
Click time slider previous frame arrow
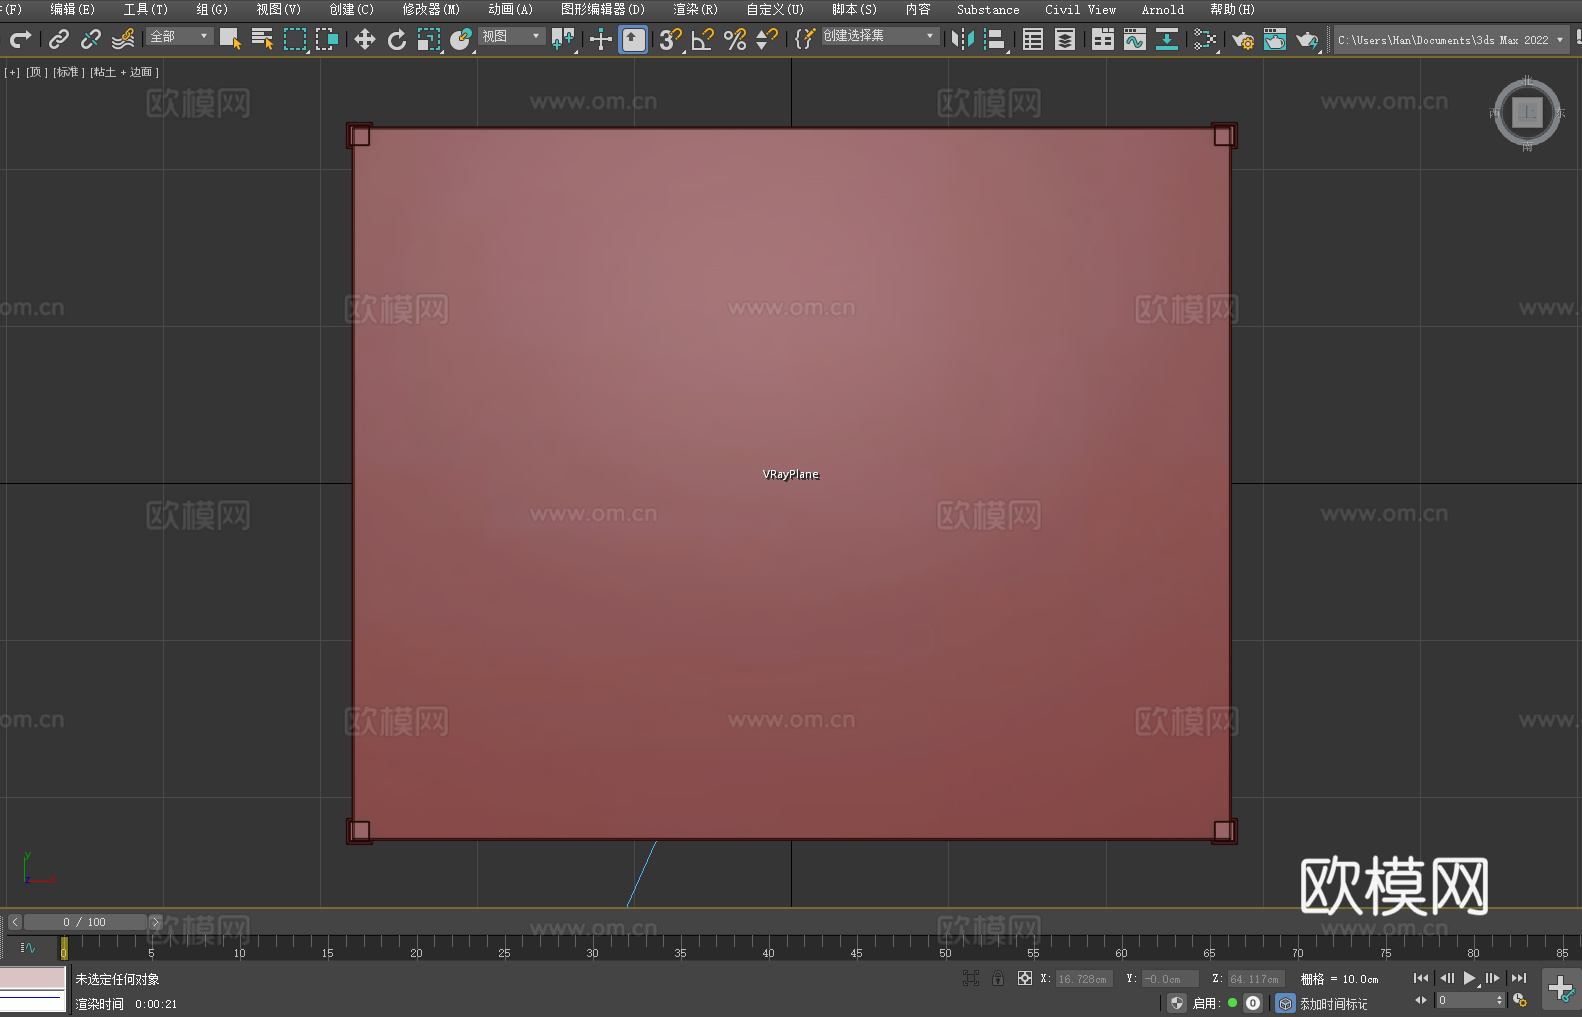pyautogui.click(x=14, y=922)
